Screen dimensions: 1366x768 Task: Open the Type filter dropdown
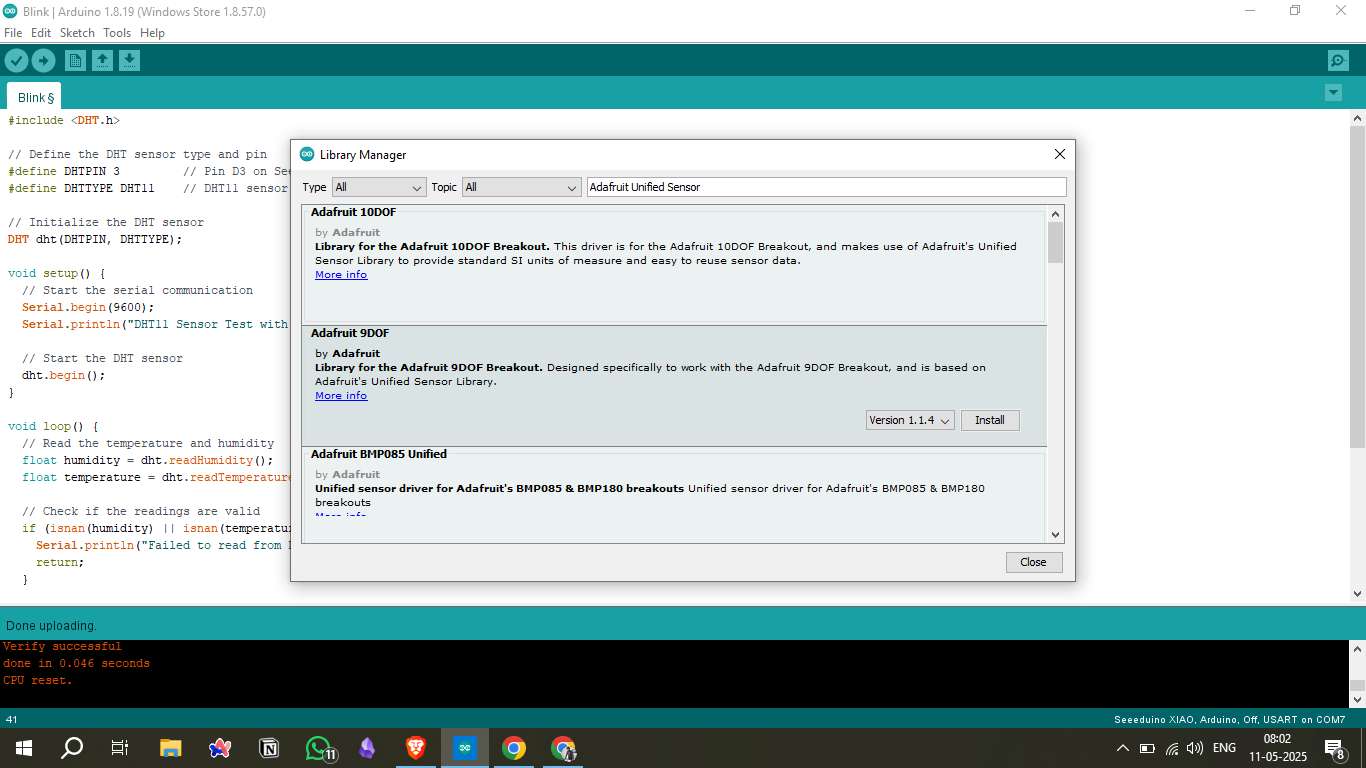coord(380,187)
